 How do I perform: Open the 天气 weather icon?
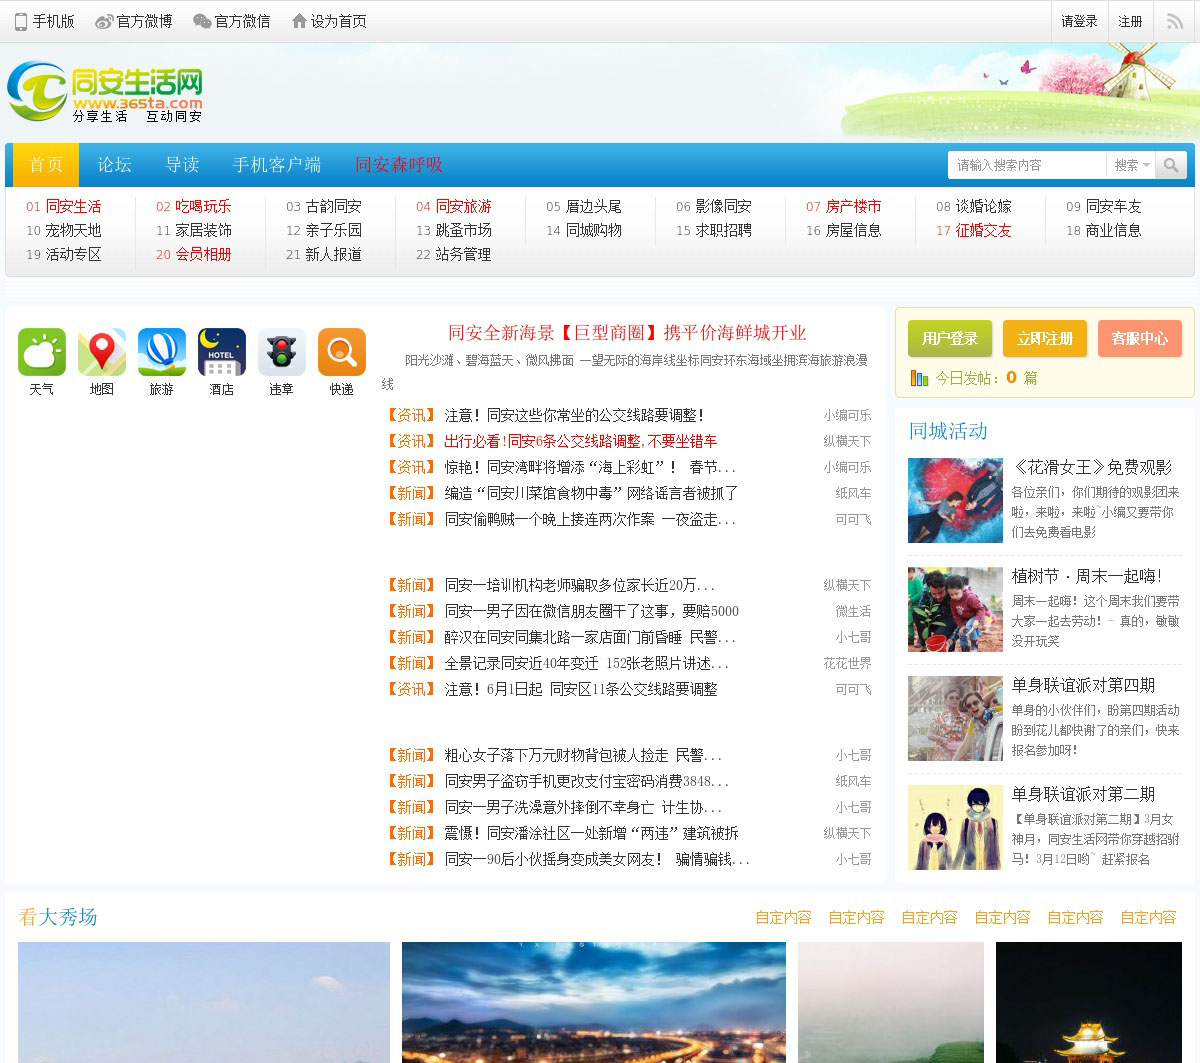[x=42, y=353]
